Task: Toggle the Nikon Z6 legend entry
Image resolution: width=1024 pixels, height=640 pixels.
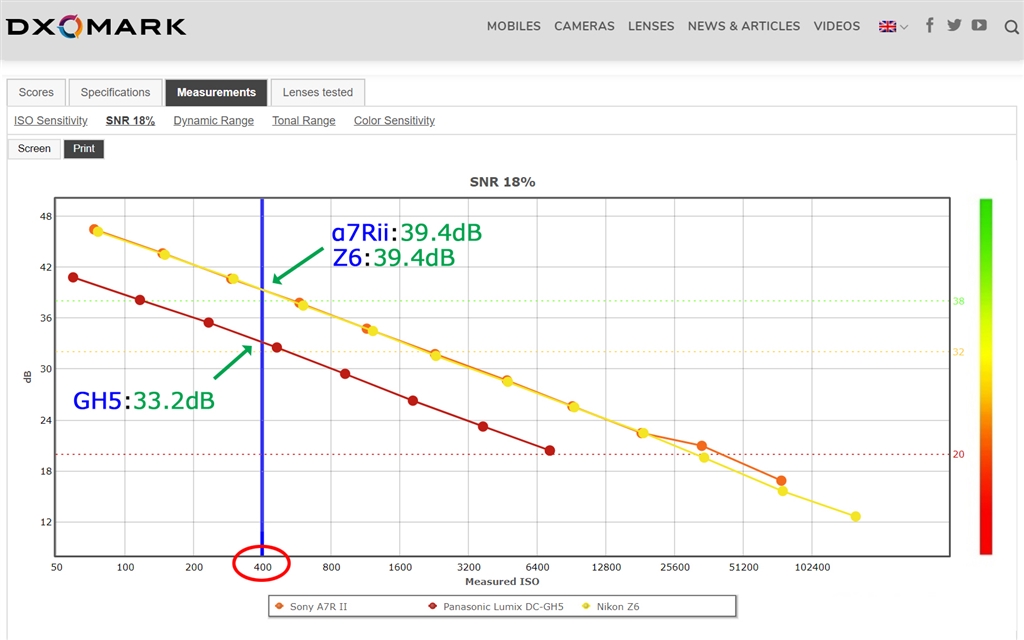Action: 611,607
